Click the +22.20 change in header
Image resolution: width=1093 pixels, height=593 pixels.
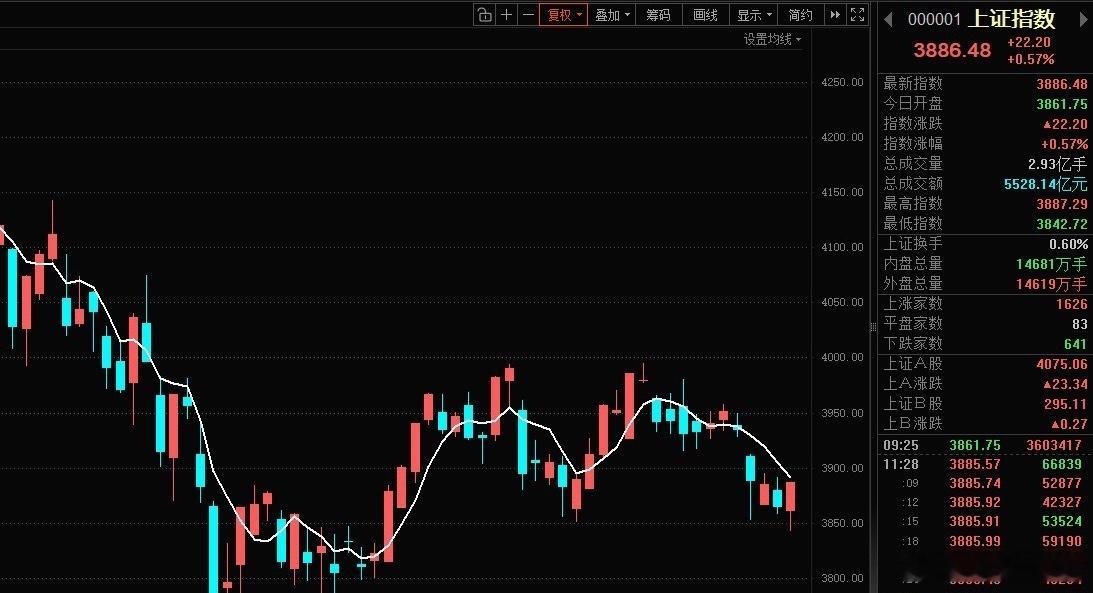pyautogui.click(x=1029, y=43)
